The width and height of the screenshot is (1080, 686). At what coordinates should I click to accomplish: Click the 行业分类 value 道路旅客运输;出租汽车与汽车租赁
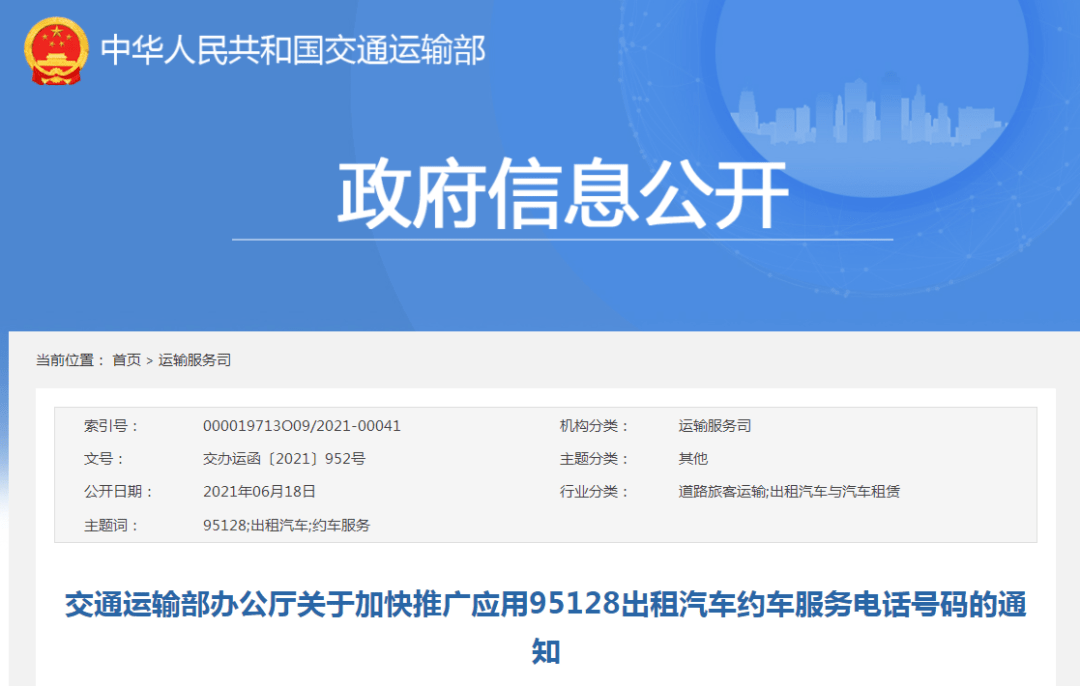click(x=789, y=491)
